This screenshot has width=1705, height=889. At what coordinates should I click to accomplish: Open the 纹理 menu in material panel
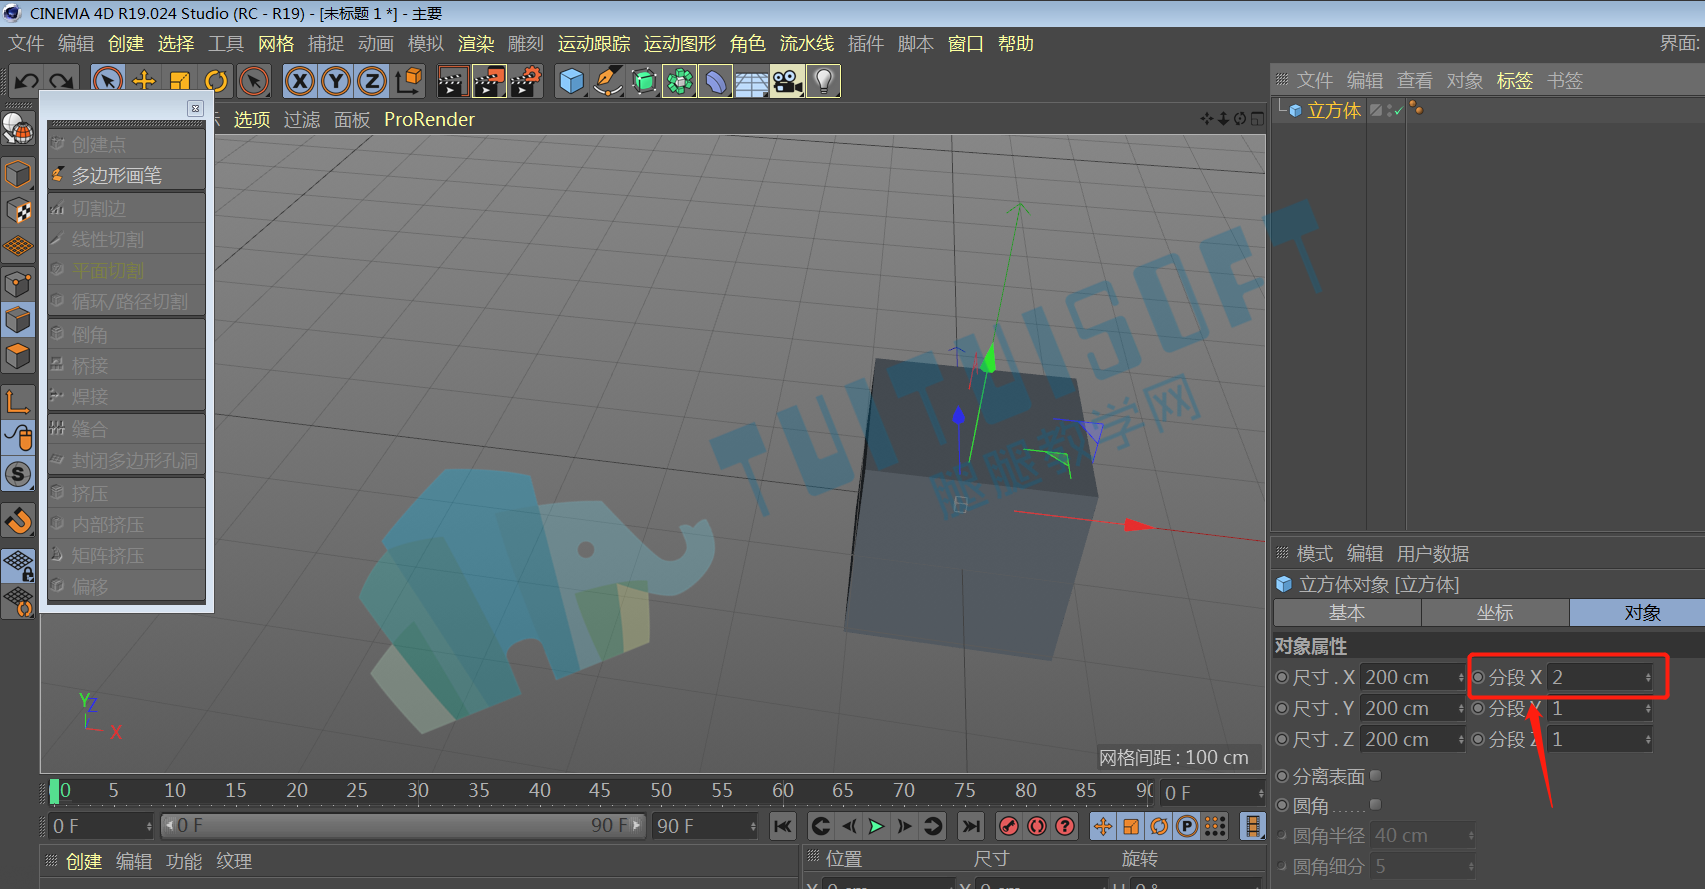coord(234,862)
